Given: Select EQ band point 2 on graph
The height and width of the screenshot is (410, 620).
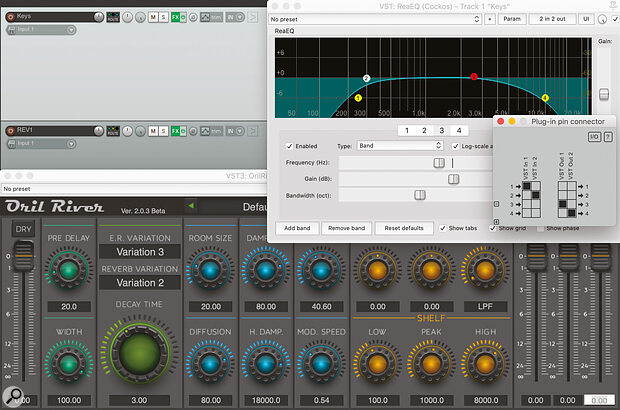Looking at the screenshot, I should click(x=366, y=78).
